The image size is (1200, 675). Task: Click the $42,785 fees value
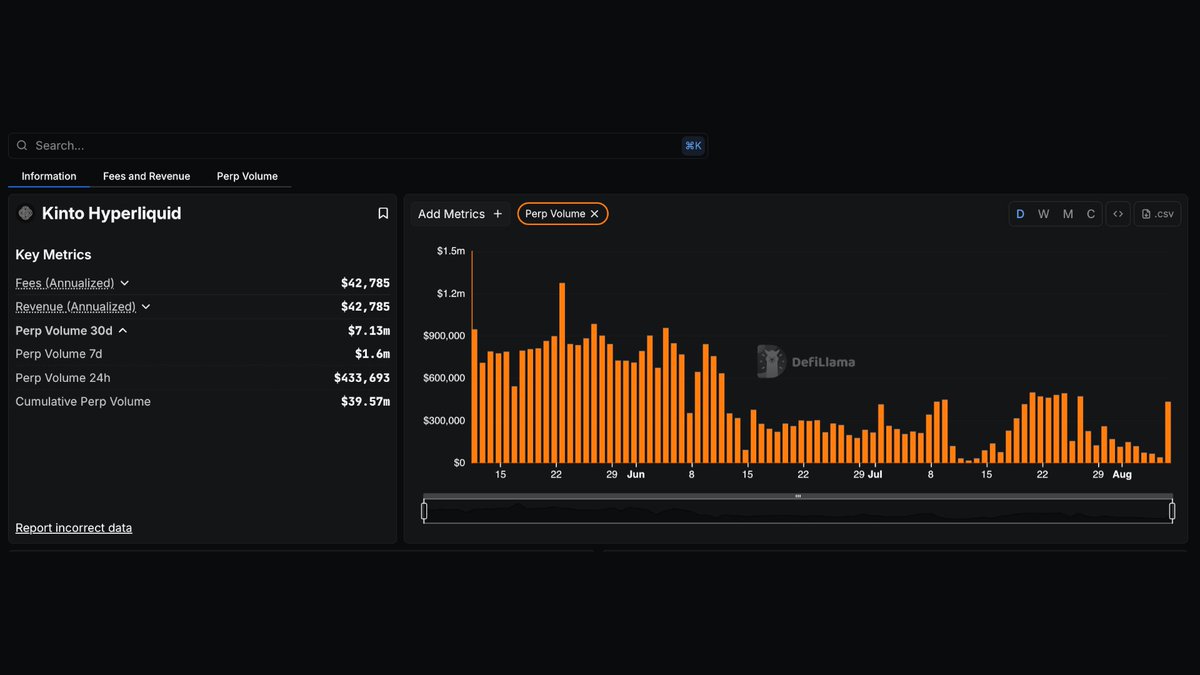(365, 283)
